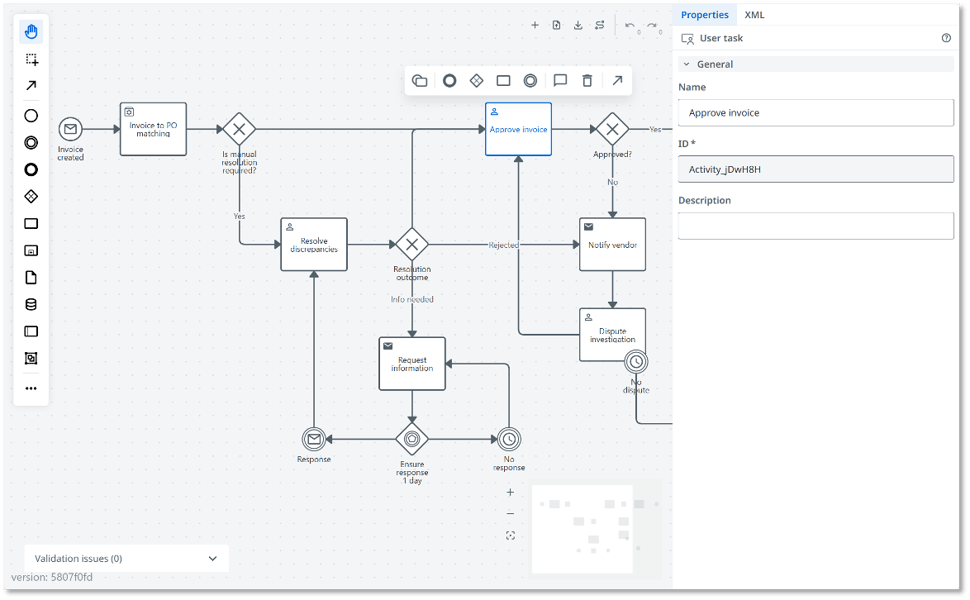Viewport: 970px width, 600px height.
Task: Zoom in with the plus control
Action: (510, 492)
